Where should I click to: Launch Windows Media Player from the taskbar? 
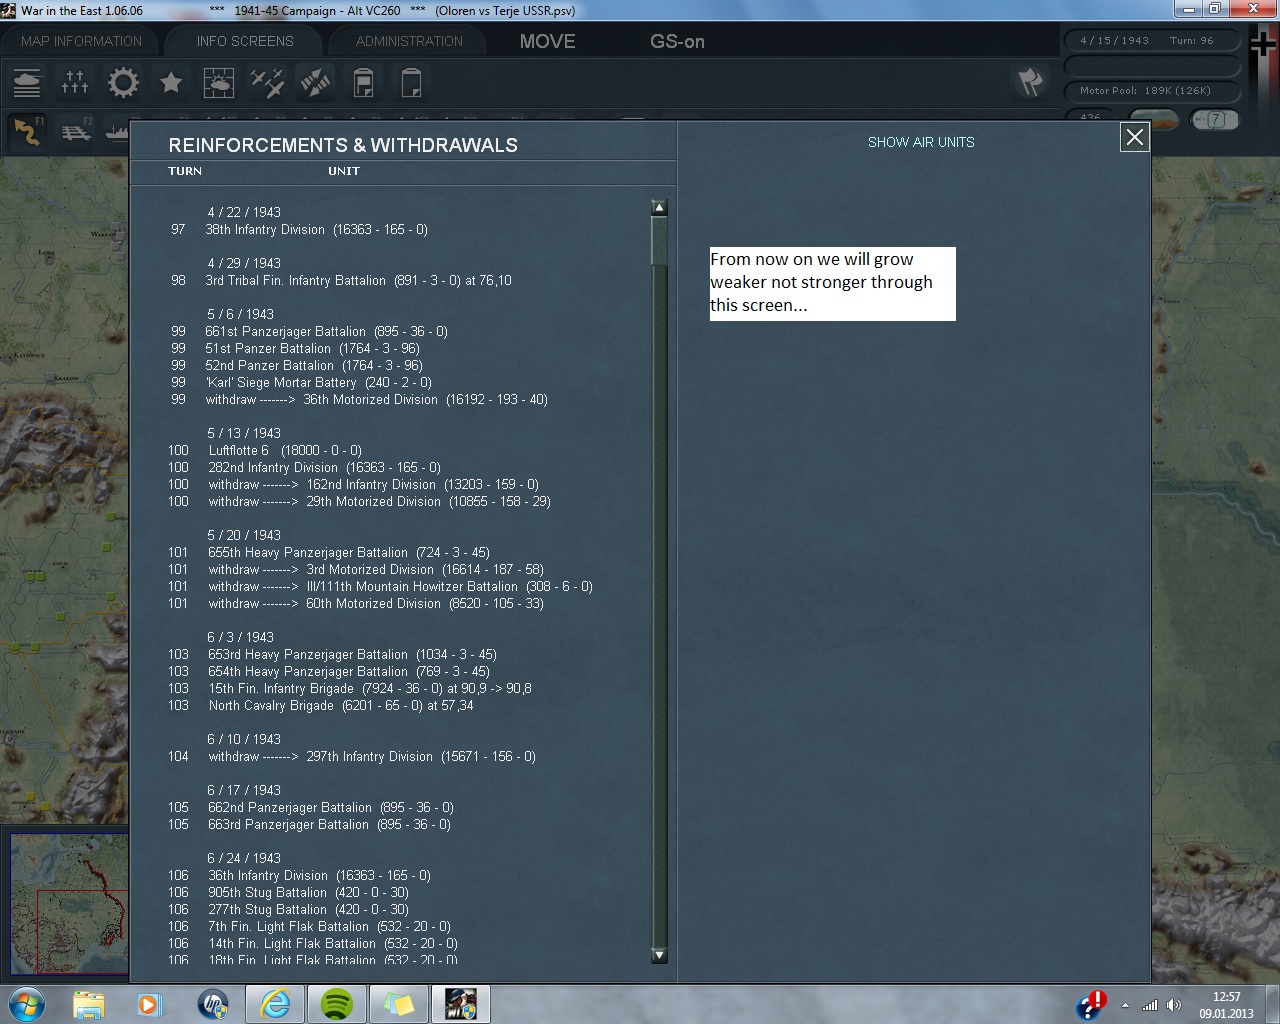(150, 1003)
